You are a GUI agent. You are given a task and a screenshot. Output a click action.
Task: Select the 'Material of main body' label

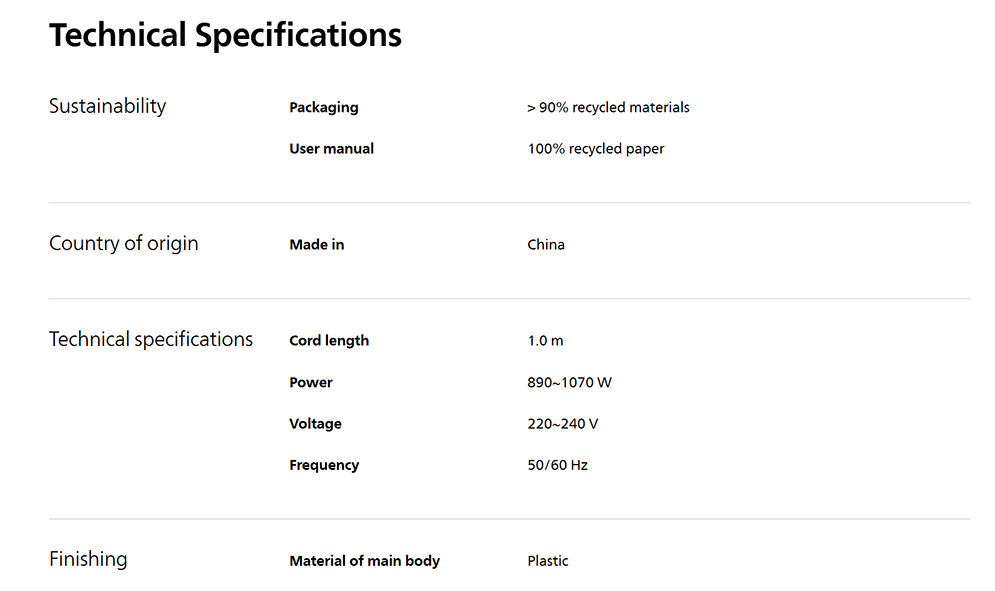click(364, 561)
